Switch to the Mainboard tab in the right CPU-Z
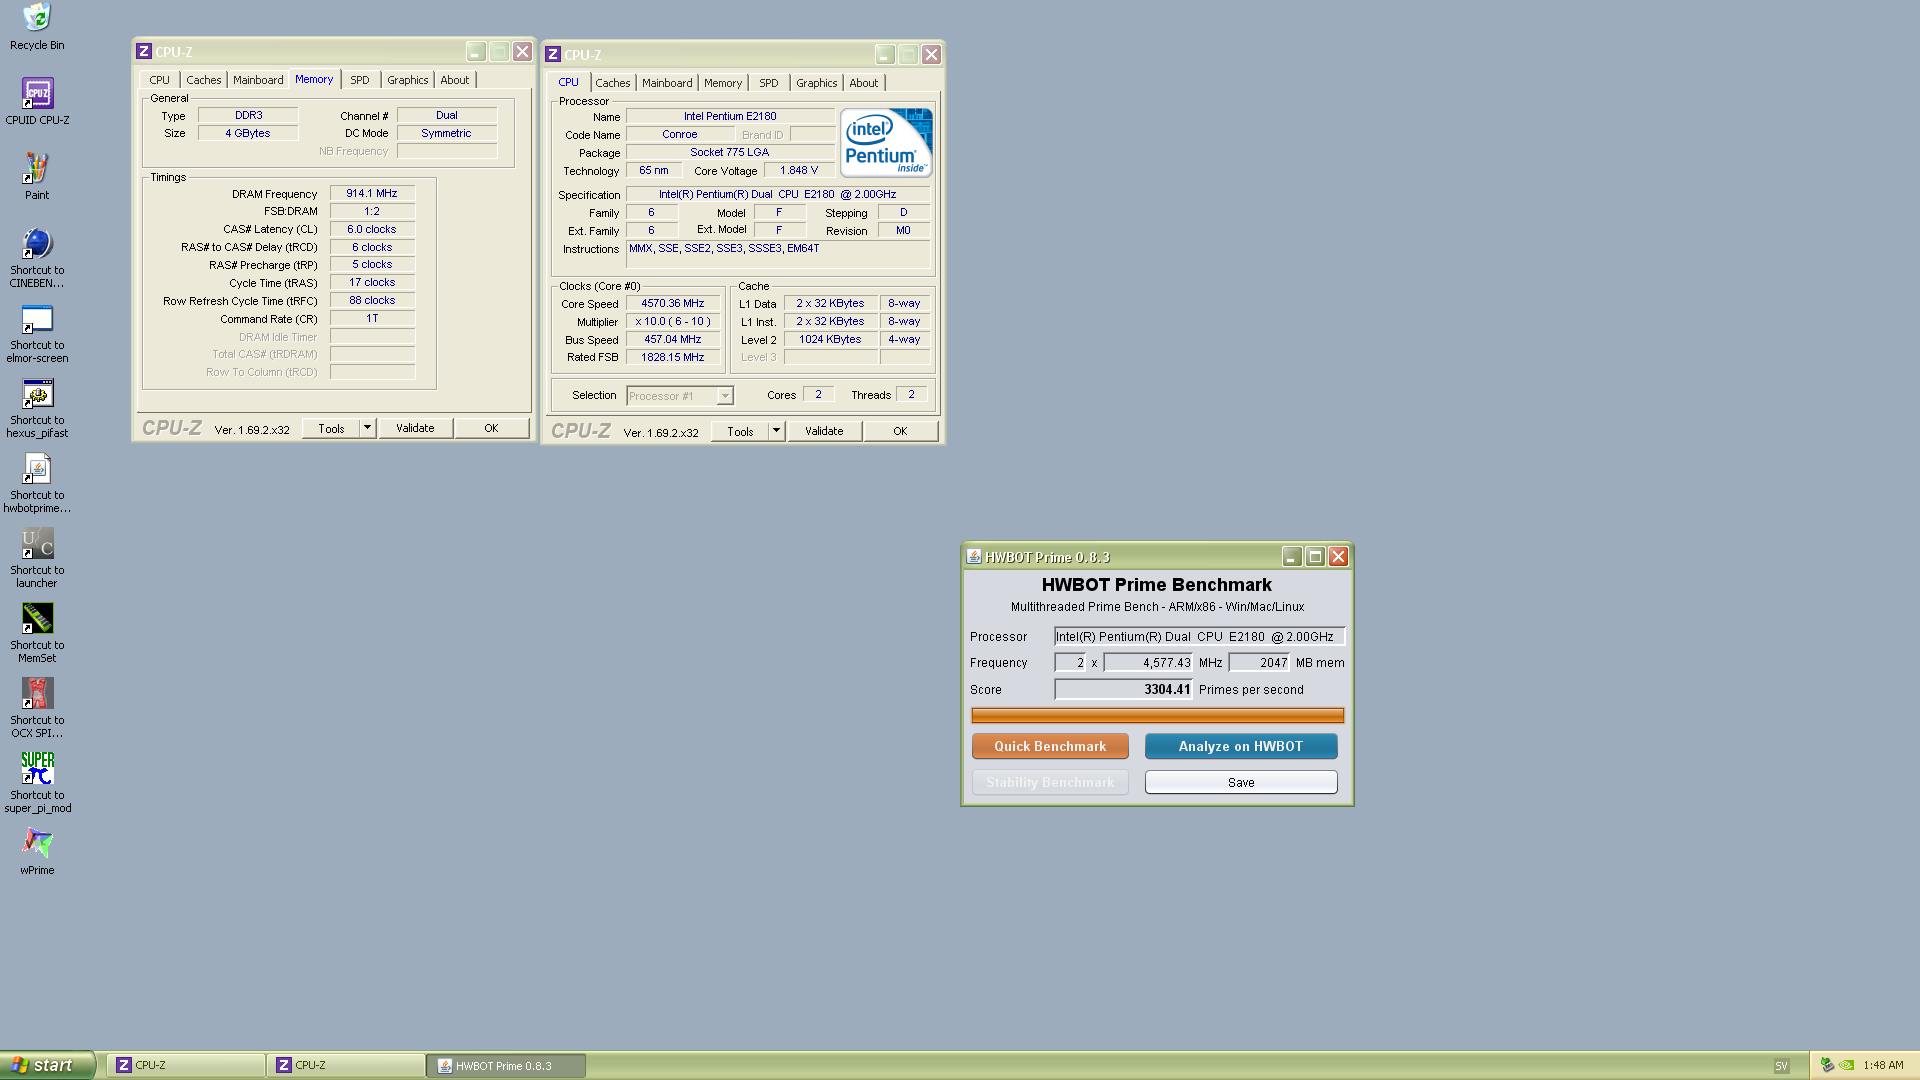The height and width of the screenshot is (1080, 1920). tap(667, 83)
